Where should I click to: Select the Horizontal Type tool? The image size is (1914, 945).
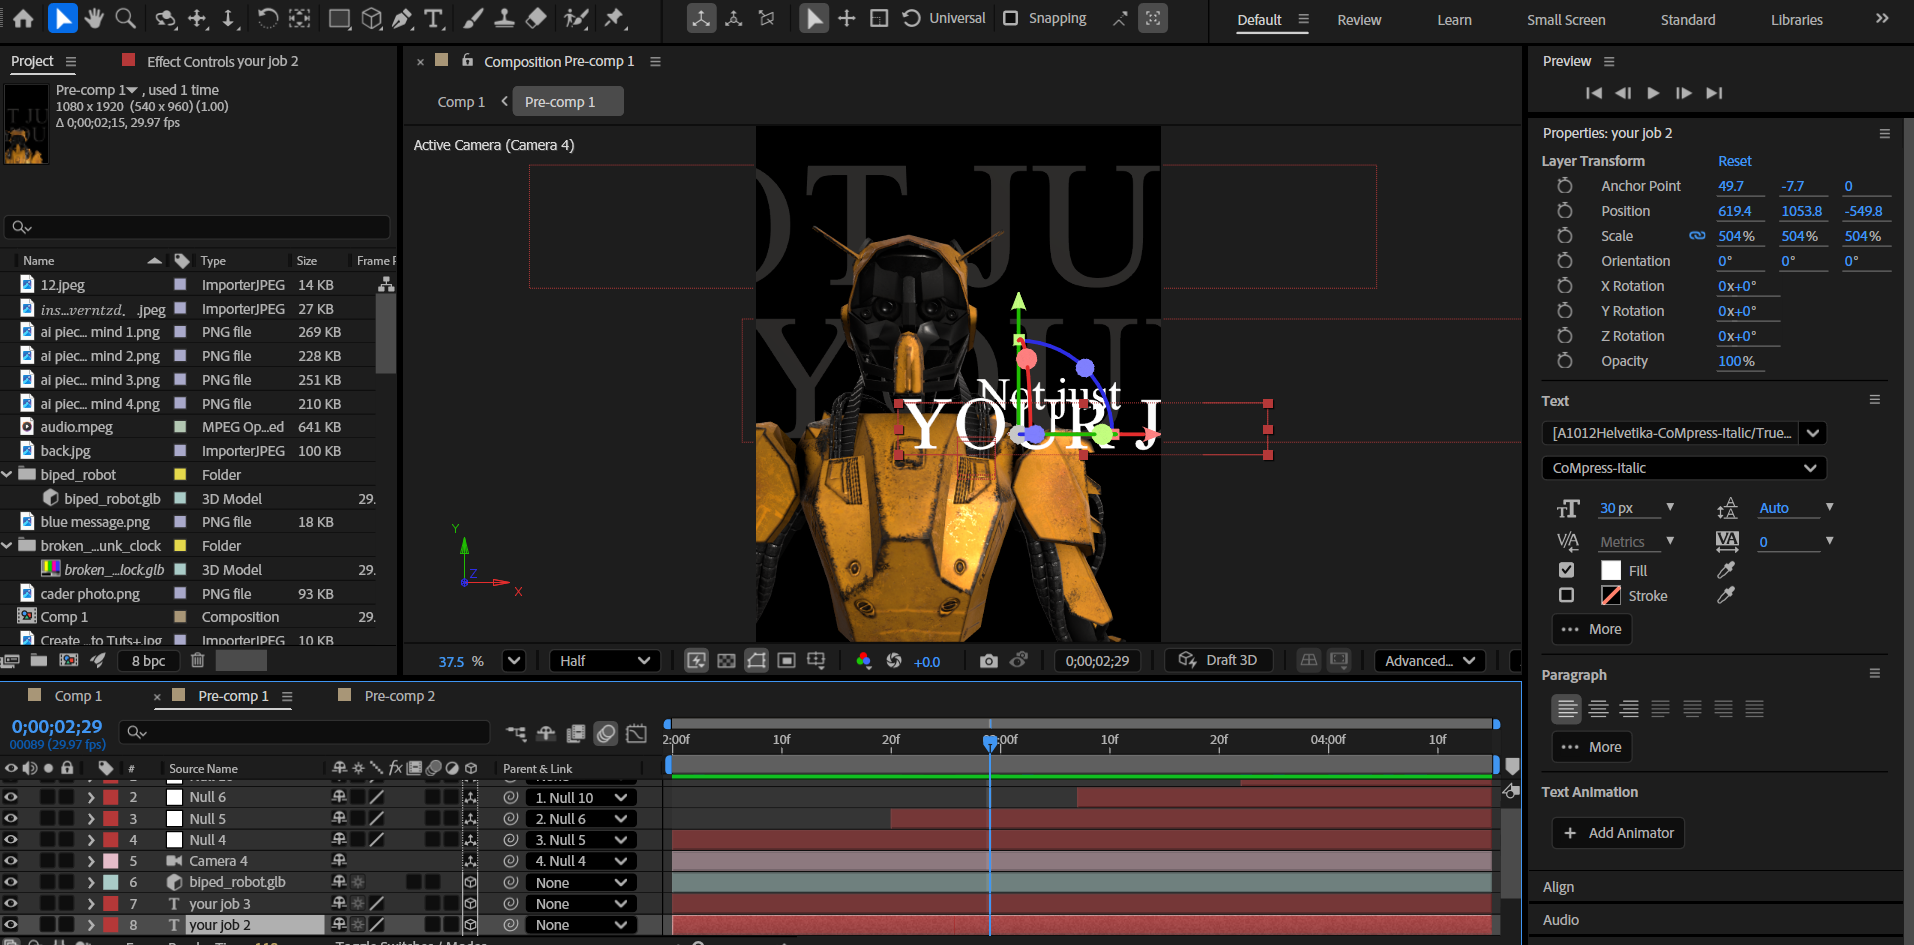(433, 18)
